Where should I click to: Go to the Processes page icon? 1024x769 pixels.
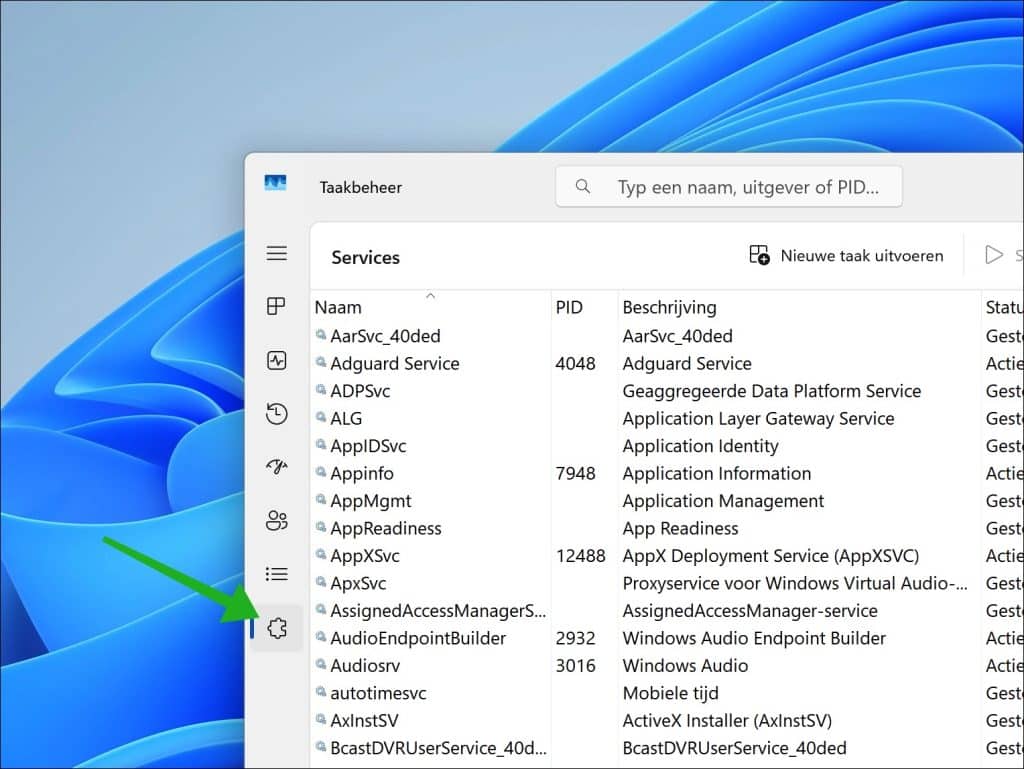277,307
